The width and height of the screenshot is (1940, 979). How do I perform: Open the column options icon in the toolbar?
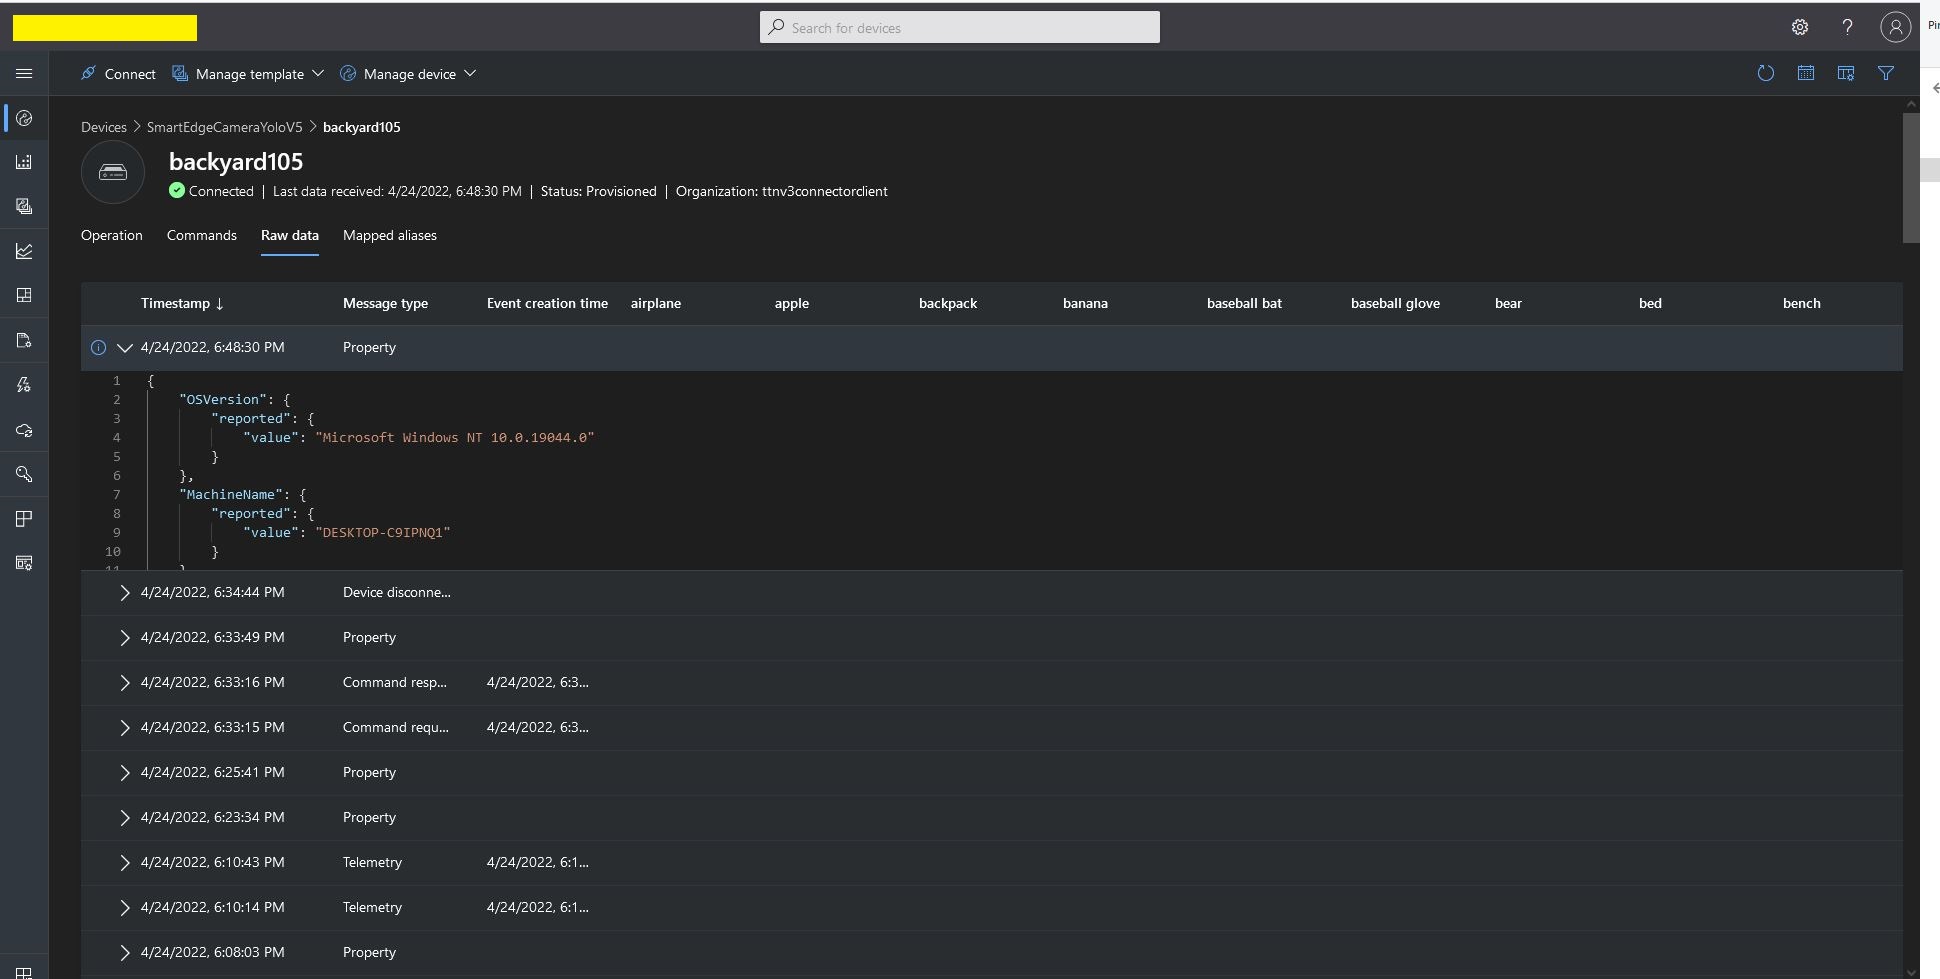1845,73
